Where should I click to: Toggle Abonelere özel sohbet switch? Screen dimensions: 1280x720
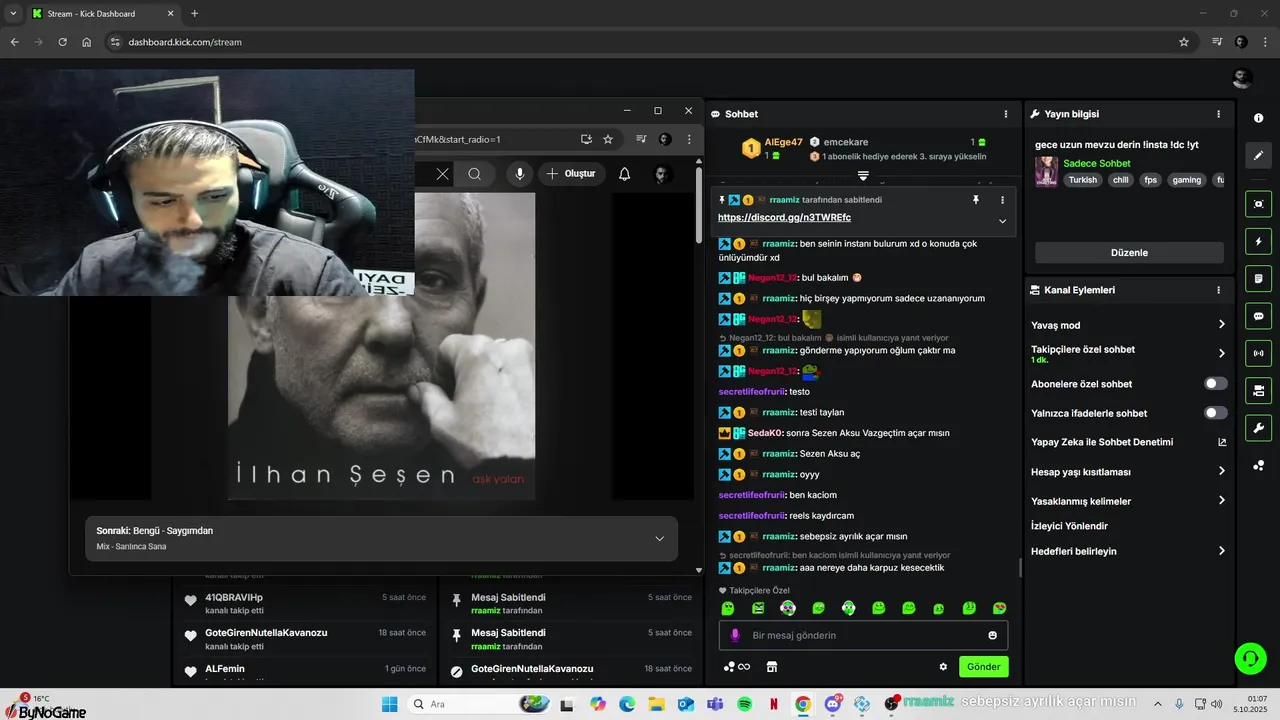click(1215, 384)
